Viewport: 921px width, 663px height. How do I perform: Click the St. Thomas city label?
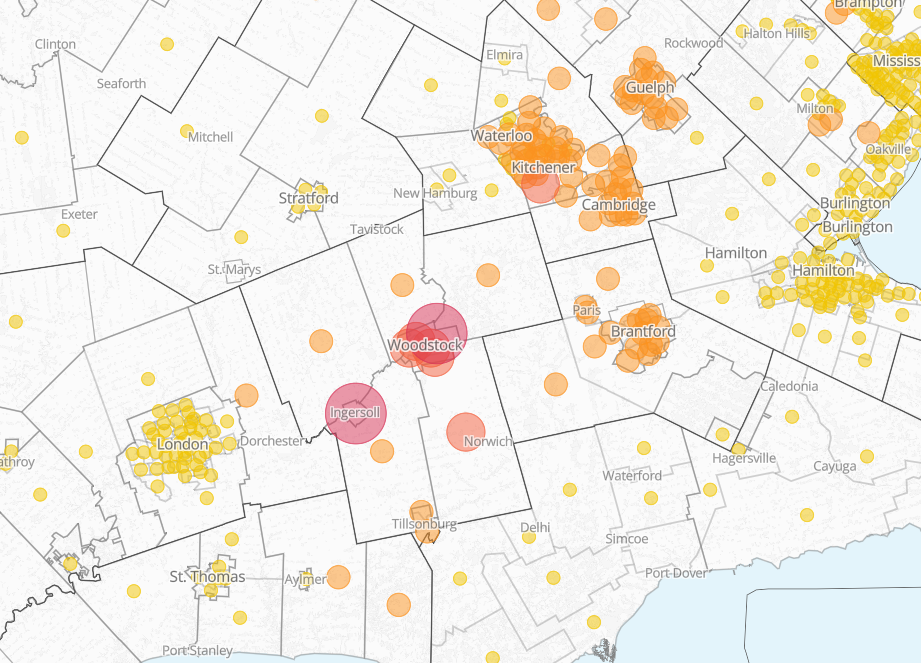click(207, 577)
